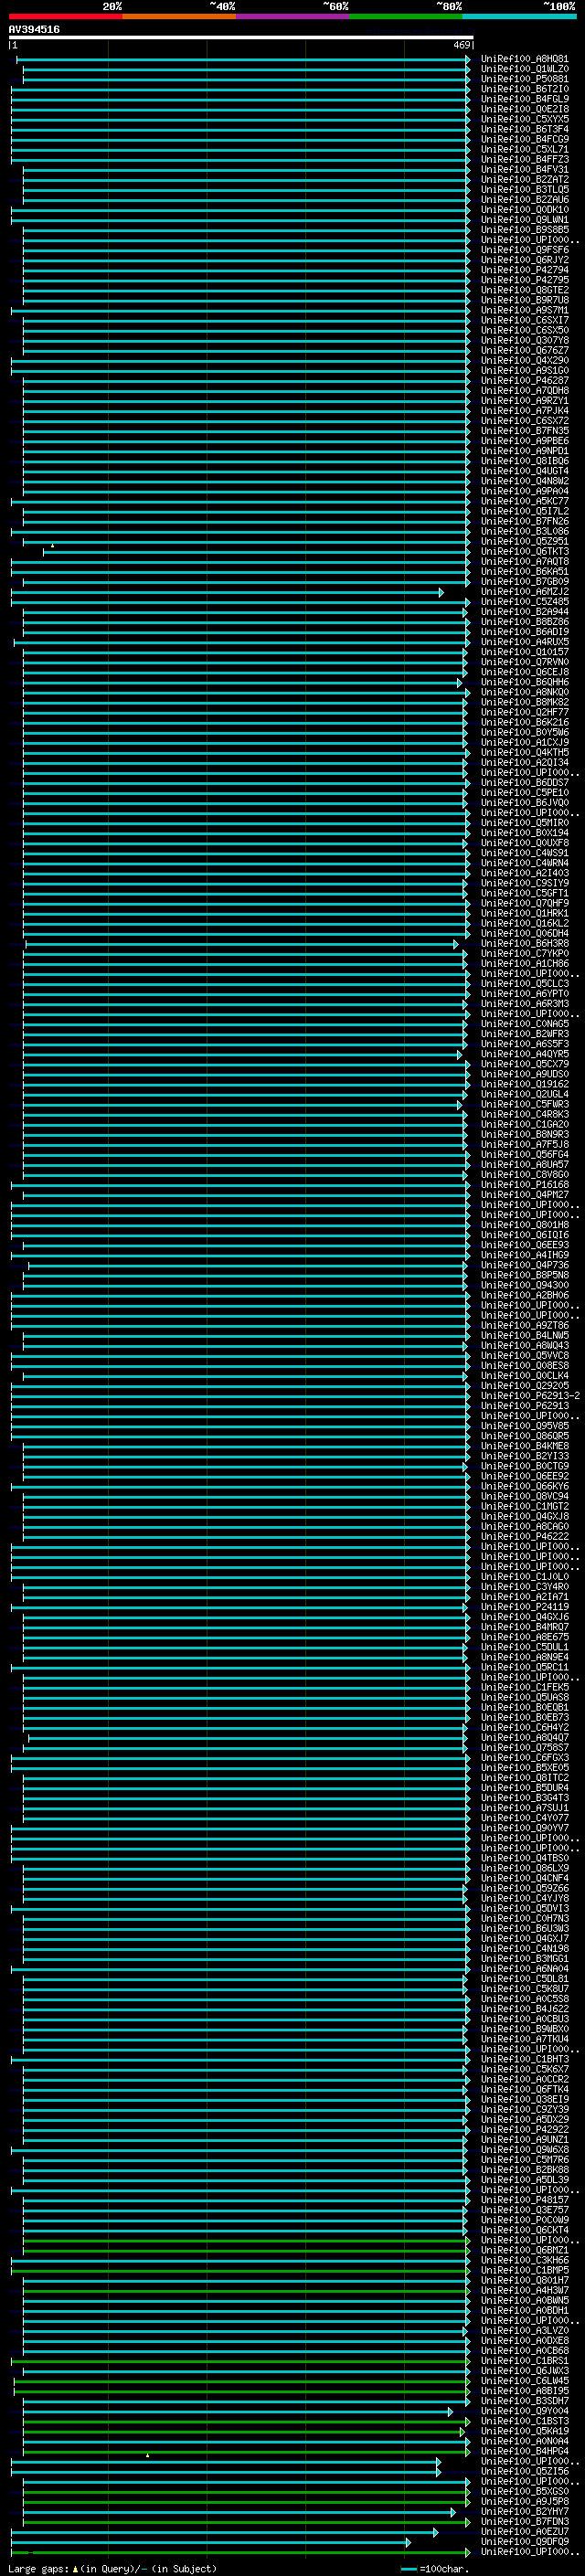585x2576 pixels.
Task: Open hit UniRef100_A8HQ81
Action: coord(524,59)
